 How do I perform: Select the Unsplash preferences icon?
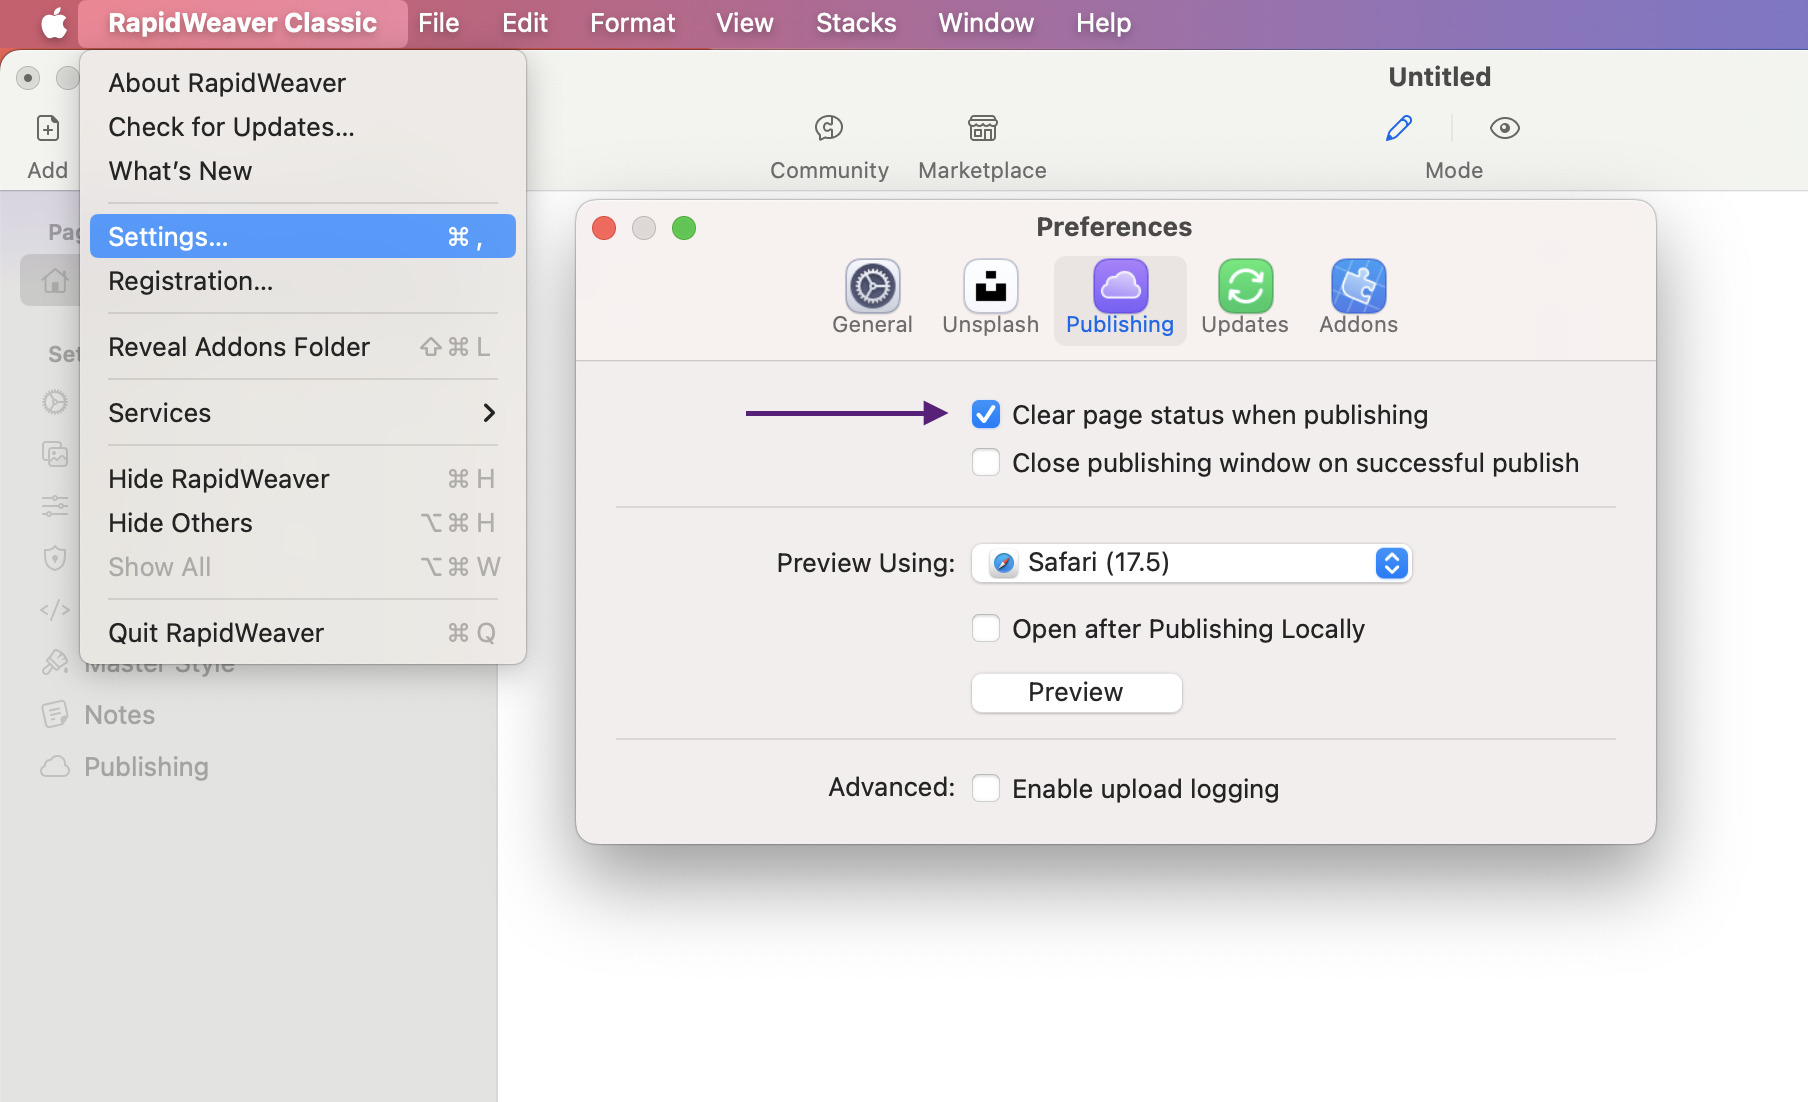(990, 286)
